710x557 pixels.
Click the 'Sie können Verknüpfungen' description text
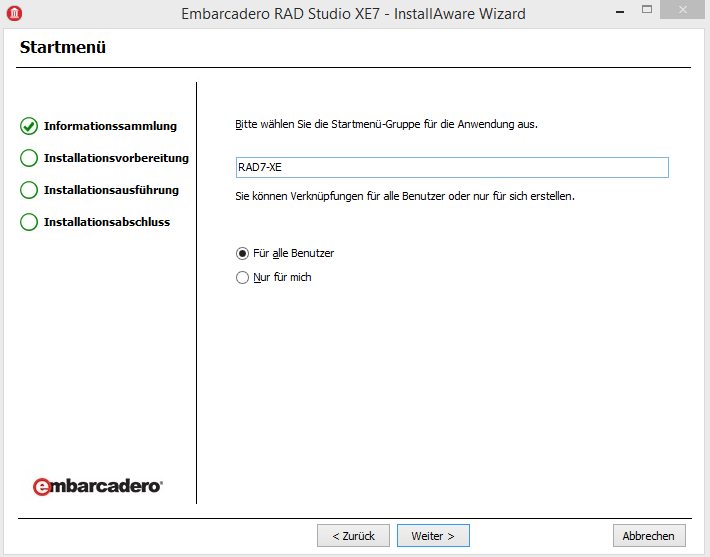coord(405,197)
